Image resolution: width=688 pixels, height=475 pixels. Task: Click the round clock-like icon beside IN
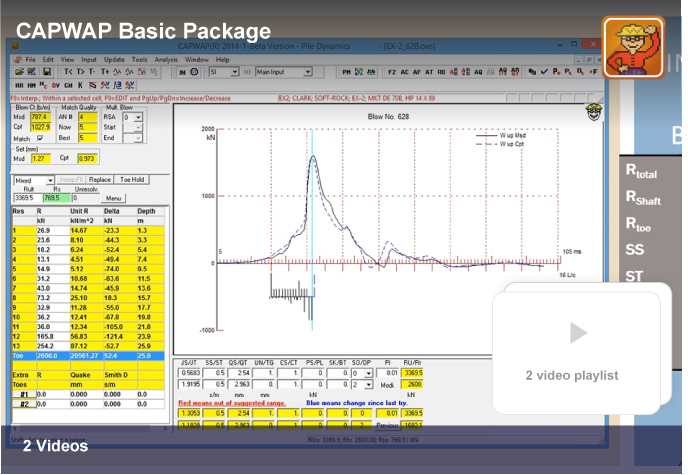194,72
